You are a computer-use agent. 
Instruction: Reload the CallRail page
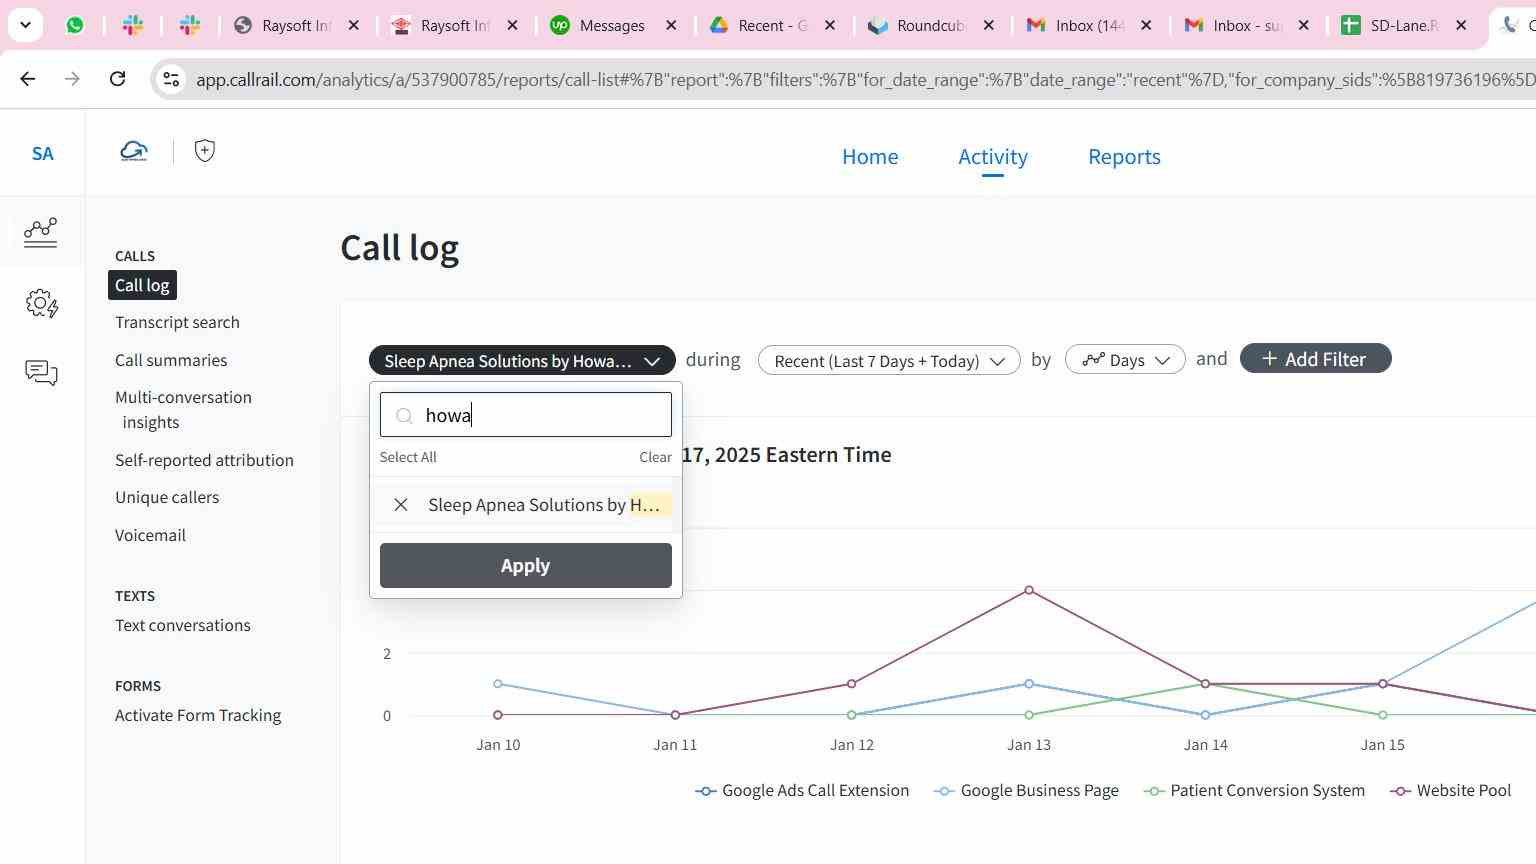117,79
